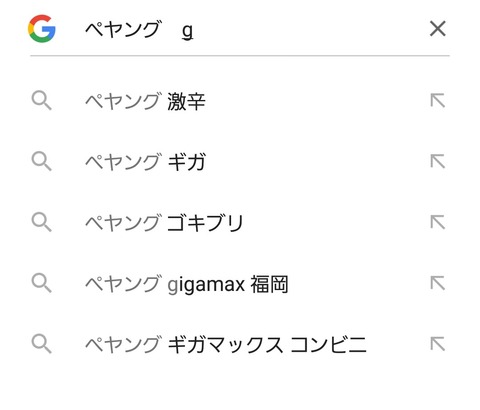The image size is (480, 410).
Task: Click the Google logo icon
Action: tap(42, 29)
